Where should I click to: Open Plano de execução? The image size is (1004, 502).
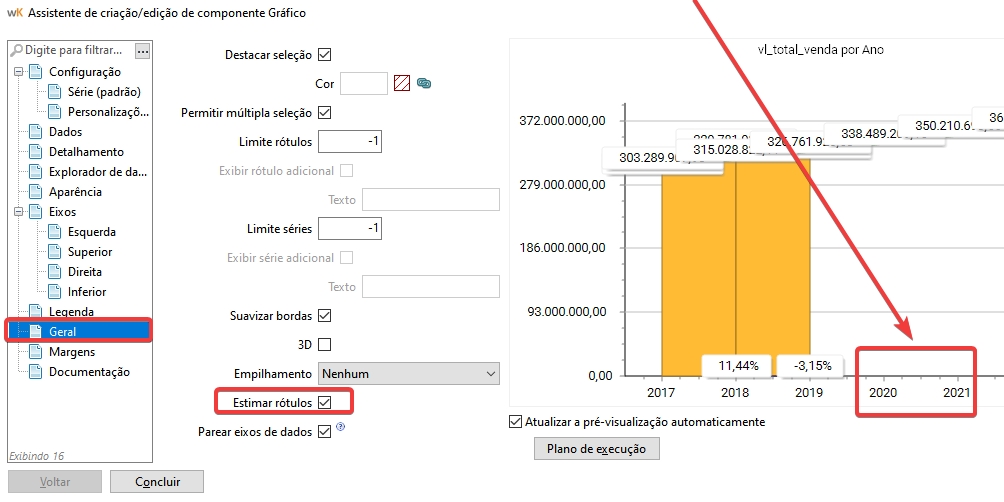pos(596,449)
